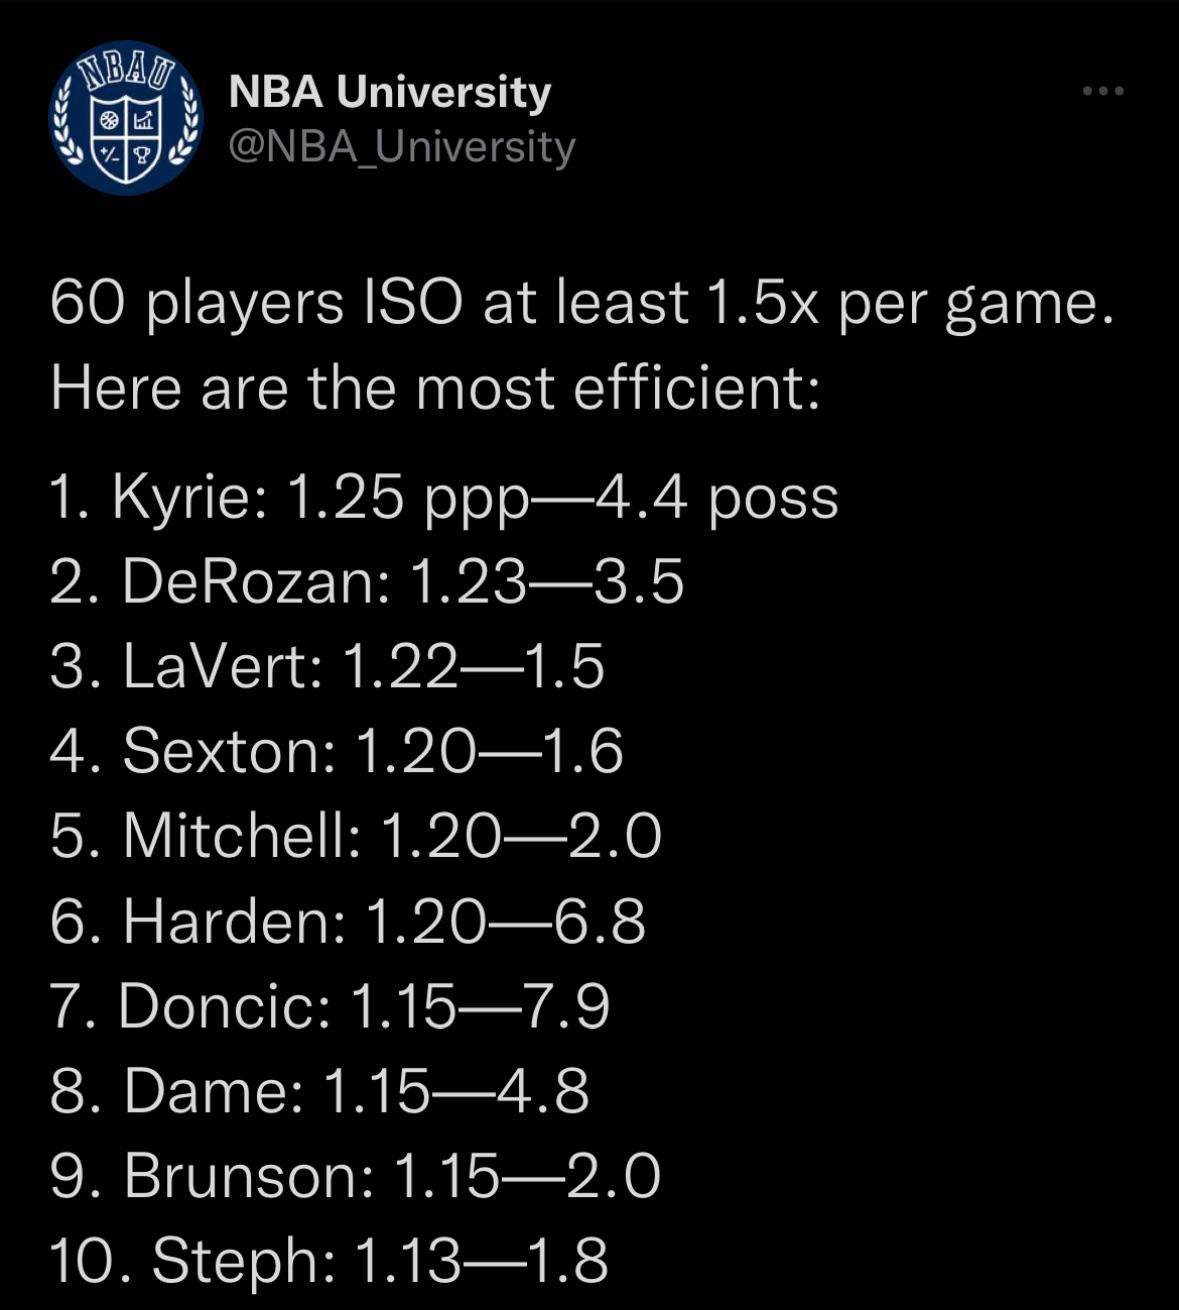1179x1310 pixels.
Task: Click the Mitchell ranking line
Action: click(356, 835)
